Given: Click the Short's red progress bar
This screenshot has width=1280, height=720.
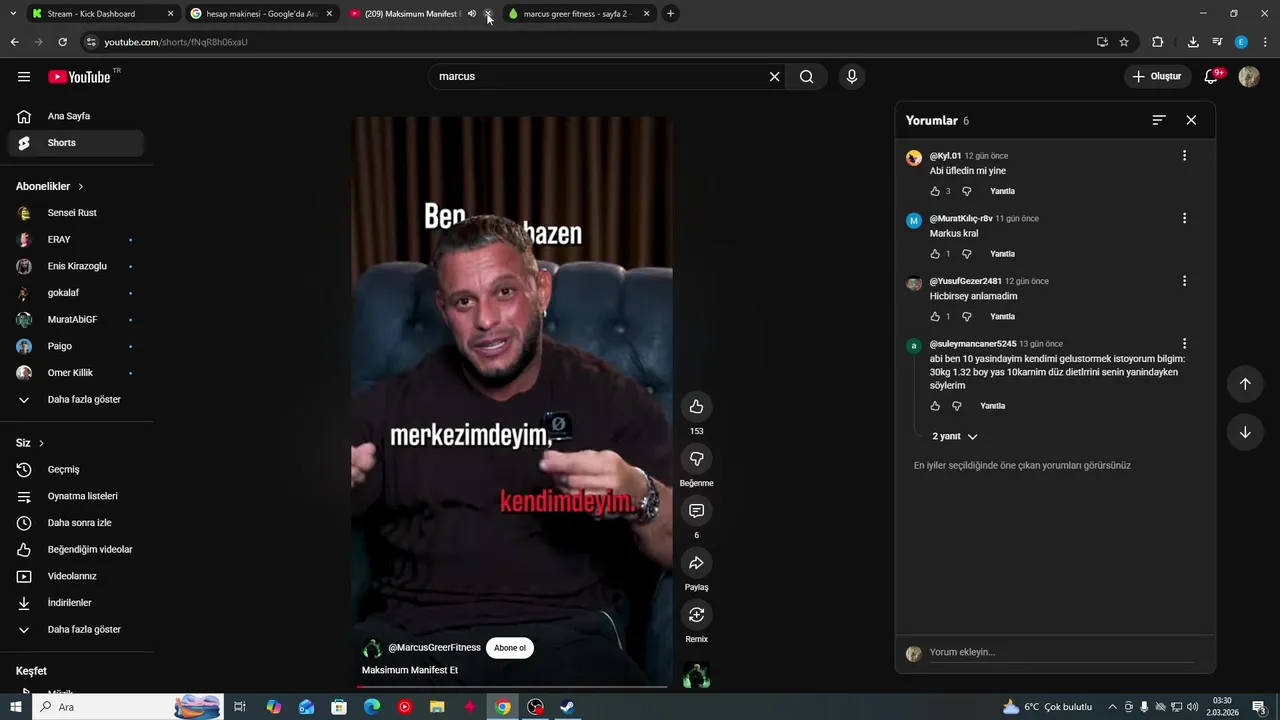Looking at the screenshot, I should (511, 687).
